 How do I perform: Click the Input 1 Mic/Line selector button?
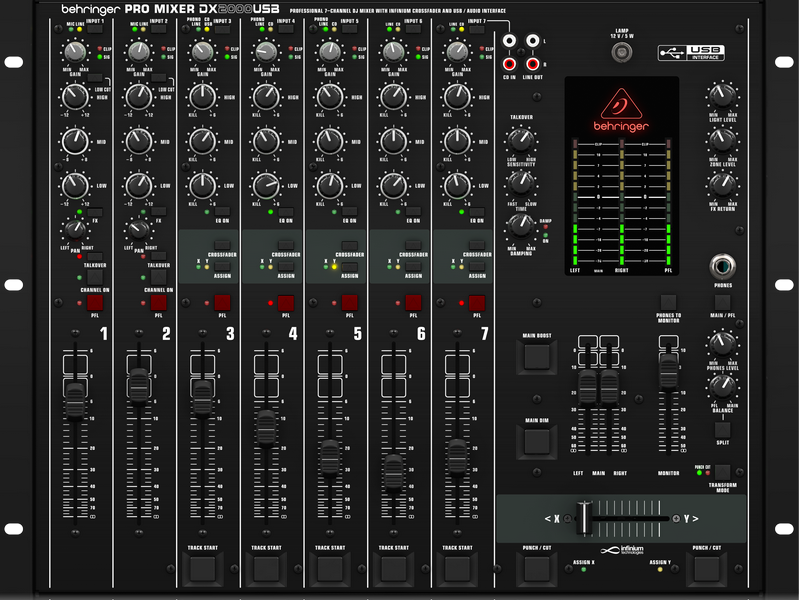click(x=95, y=30)
